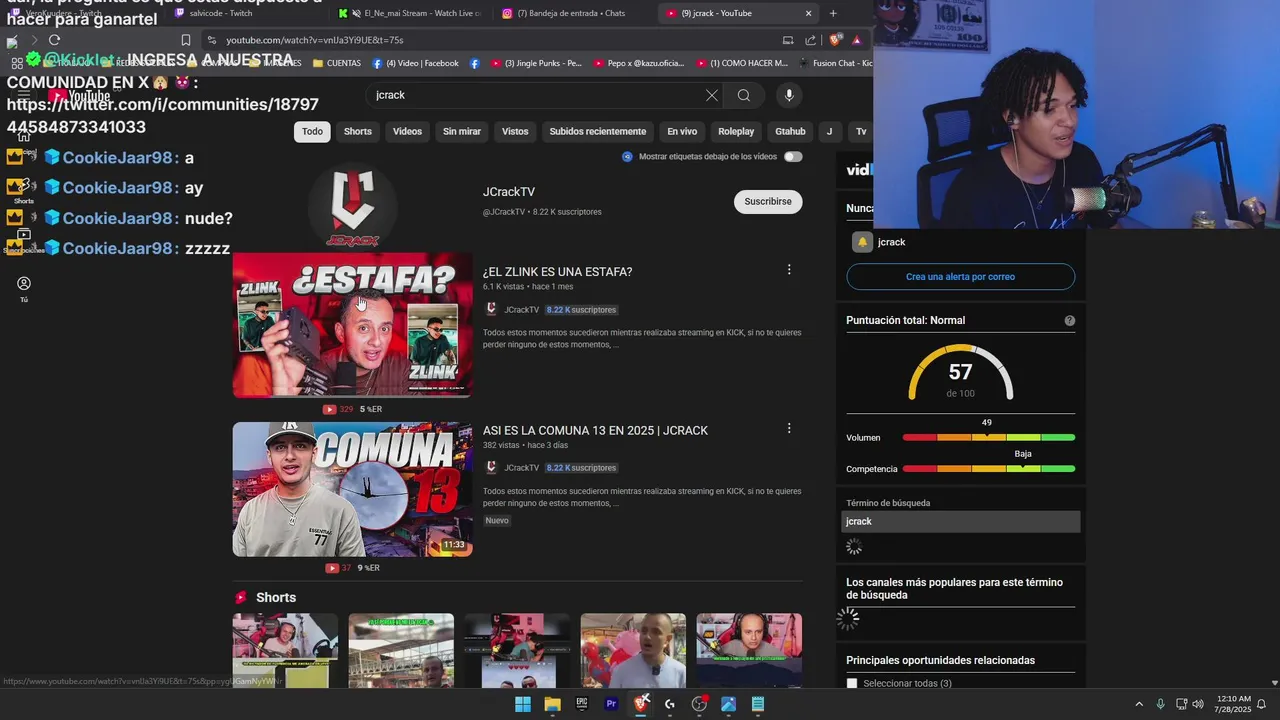Start voice search with the microphone icon
1280x720 pixels.
pos(789,95)
